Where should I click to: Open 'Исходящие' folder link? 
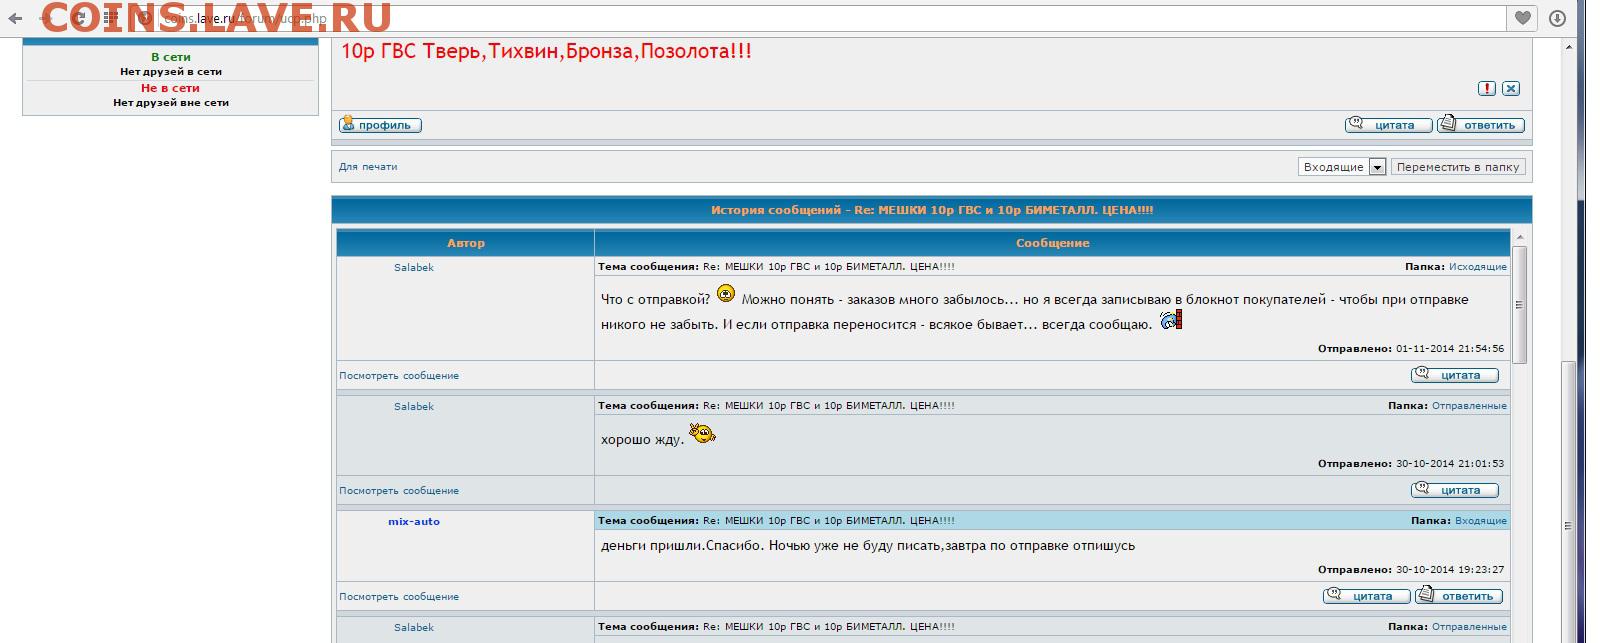[x=1478, y=267]
